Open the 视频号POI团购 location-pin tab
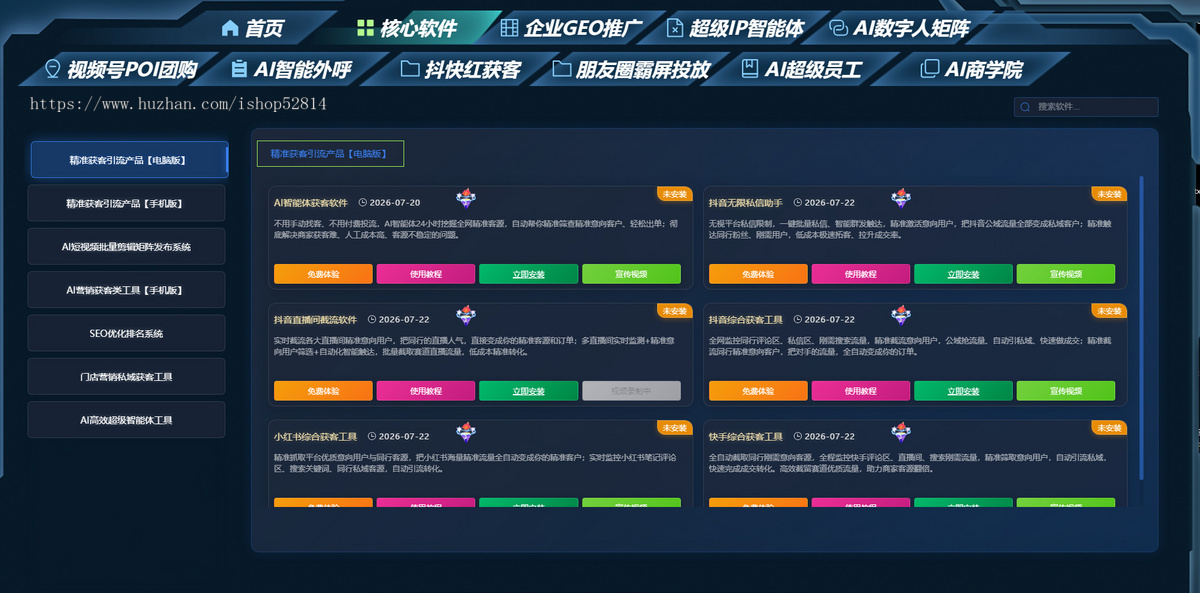1200x593 pixels. 121,70
